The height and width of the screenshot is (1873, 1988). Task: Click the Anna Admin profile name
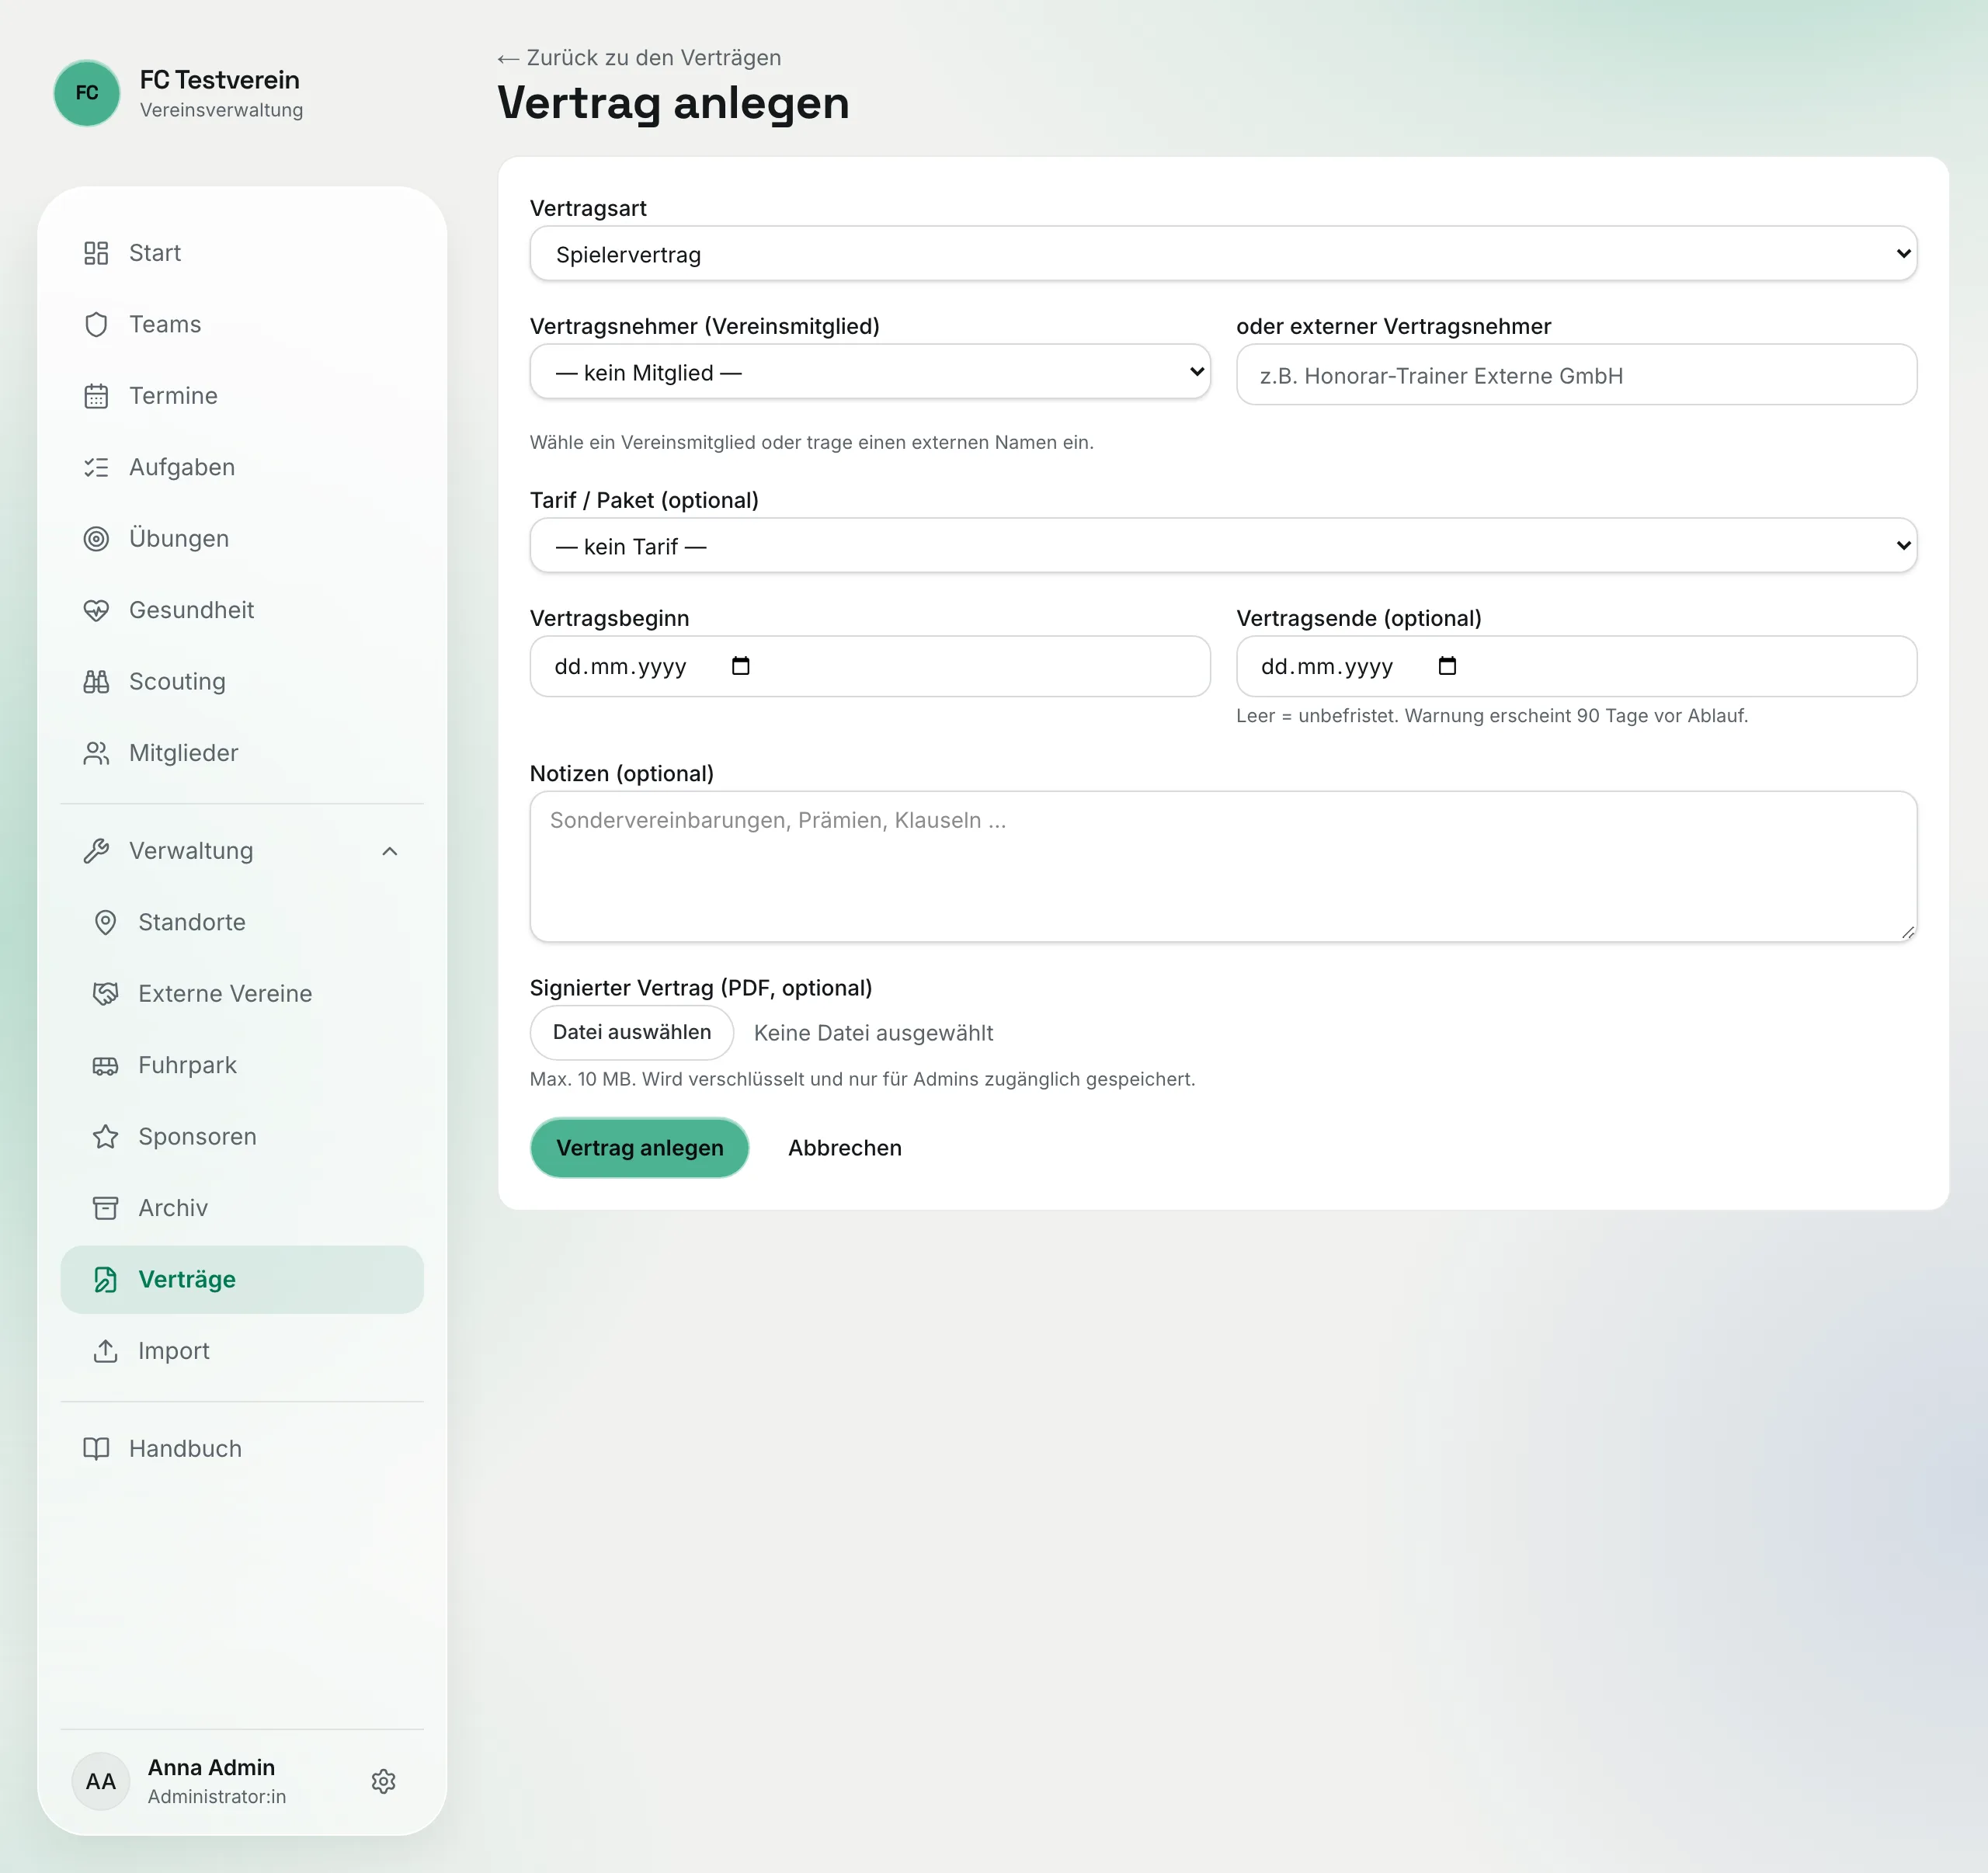(x=211, y=1768)
